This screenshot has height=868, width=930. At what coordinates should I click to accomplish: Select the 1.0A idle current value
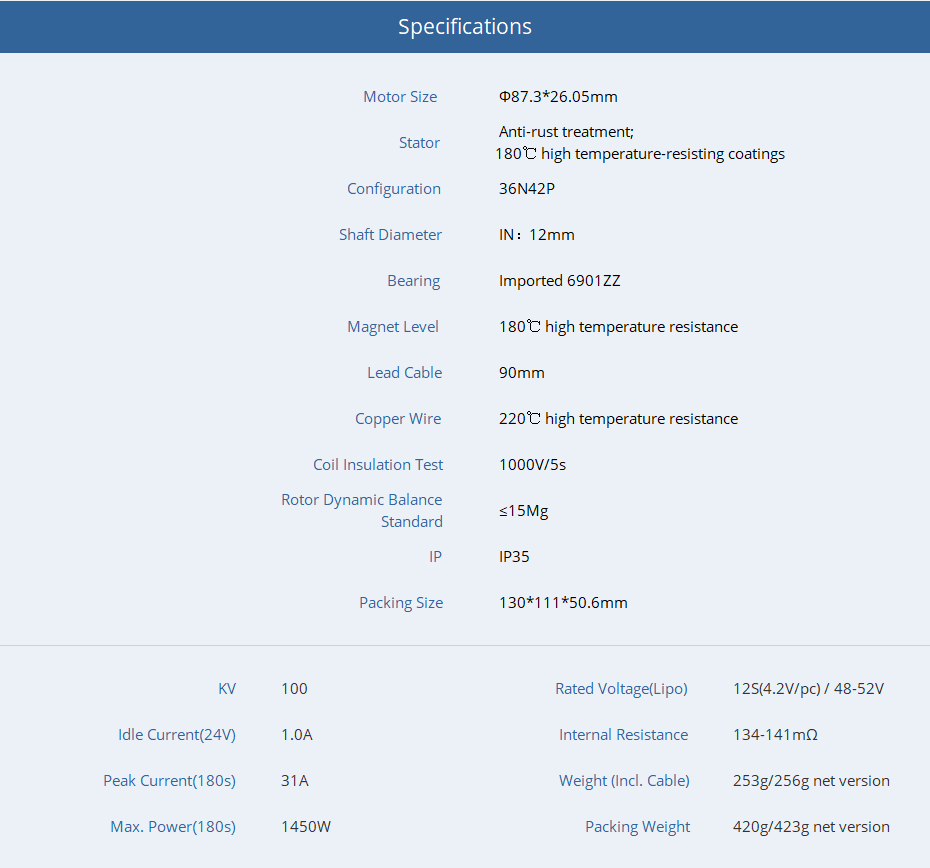[296, 735]
